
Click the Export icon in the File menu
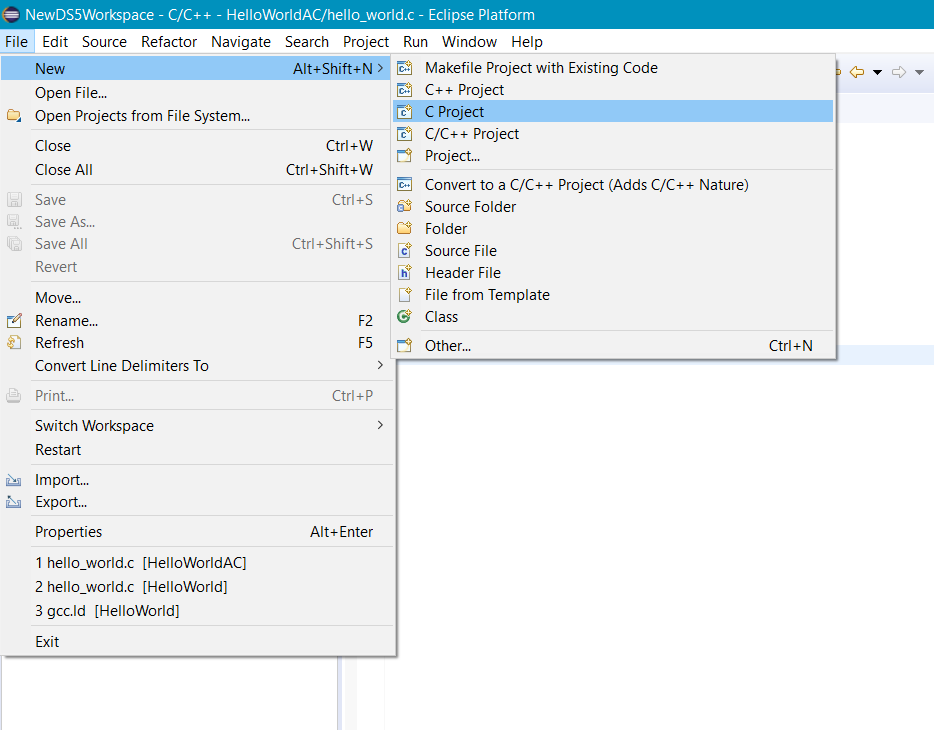[x=14, y=501]
